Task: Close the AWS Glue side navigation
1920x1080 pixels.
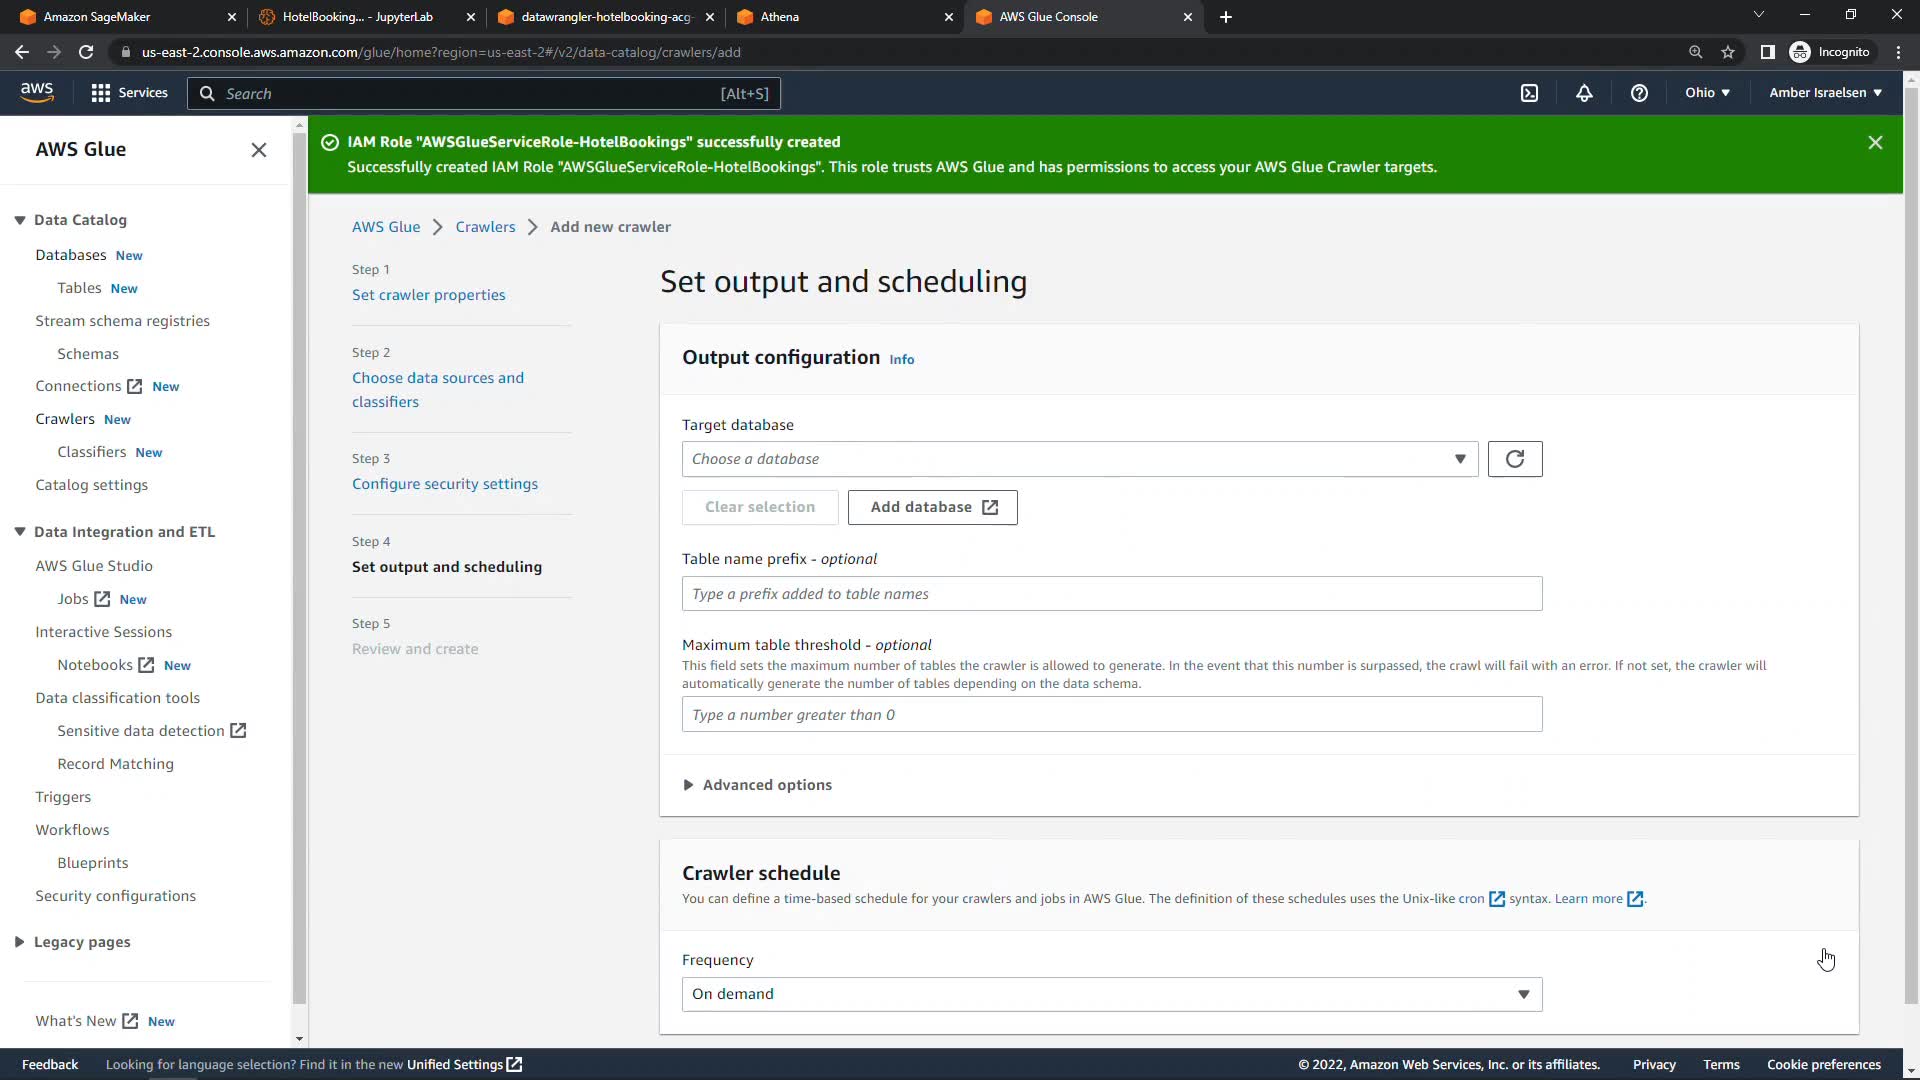Action: click(259, 150)
